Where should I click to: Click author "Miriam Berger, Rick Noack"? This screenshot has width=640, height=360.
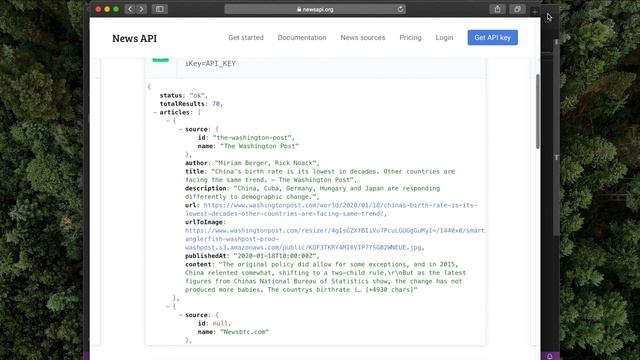click(x=266, y=163)
